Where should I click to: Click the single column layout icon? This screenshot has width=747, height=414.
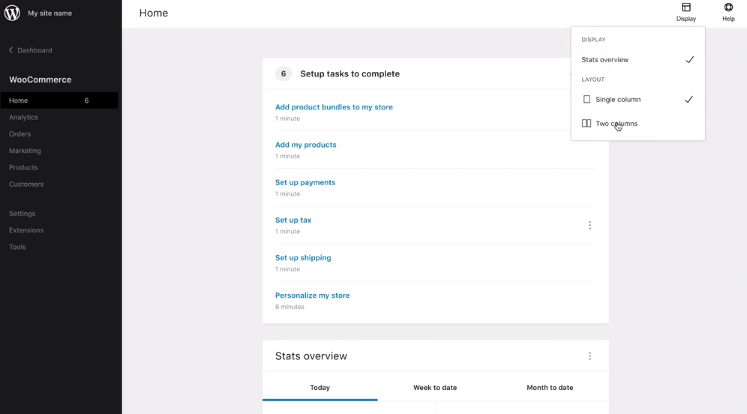pyautogui.click(x=586, y=99)
